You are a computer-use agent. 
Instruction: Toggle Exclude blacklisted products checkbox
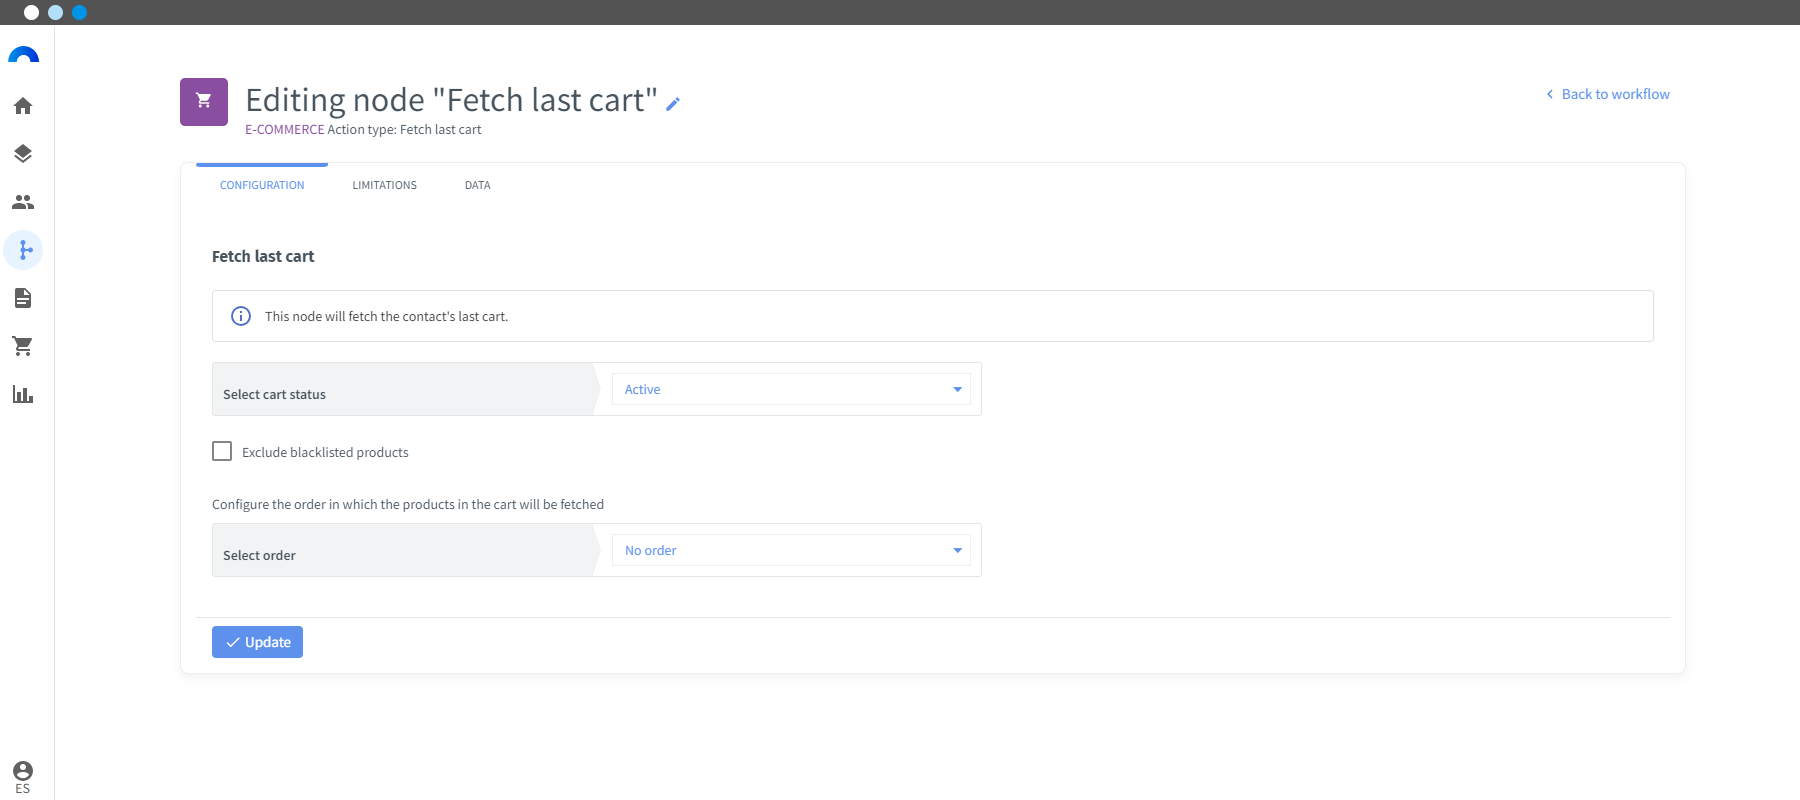coord(222,451)
